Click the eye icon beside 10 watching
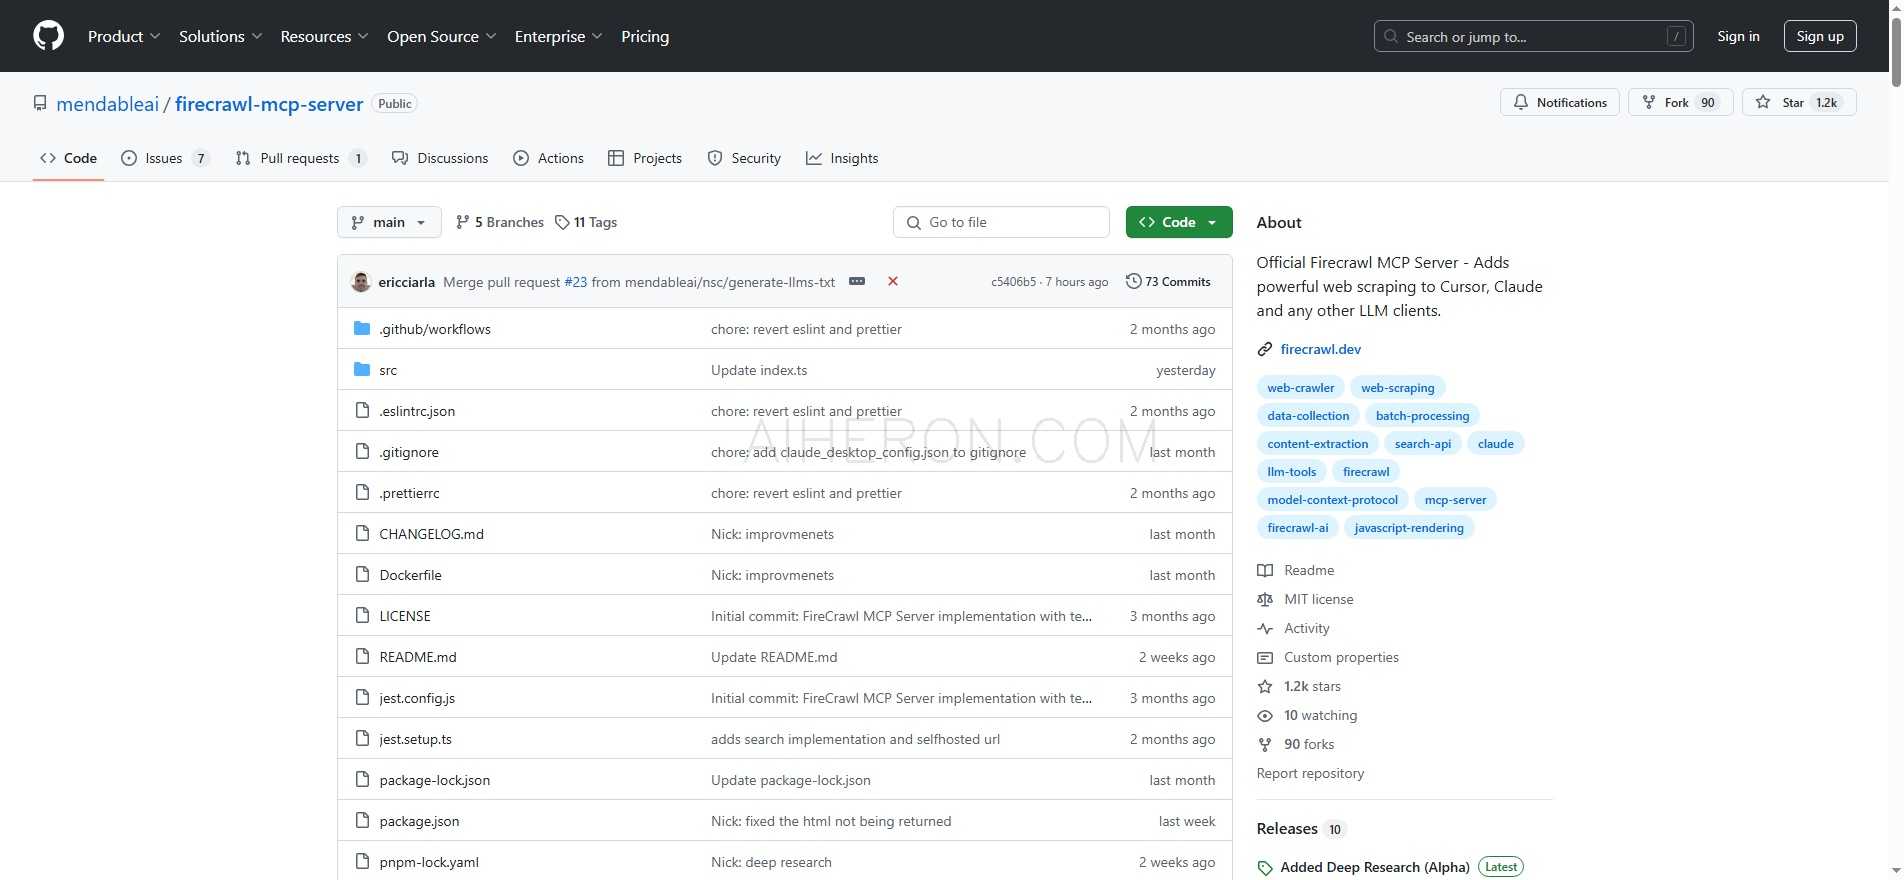 click(1265, 715)
